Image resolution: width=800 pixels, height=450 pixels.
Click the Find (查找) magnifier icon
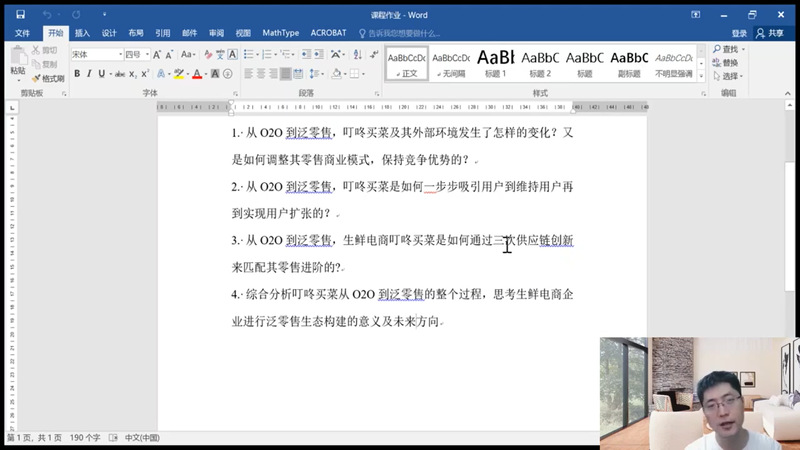coord(716,49)
